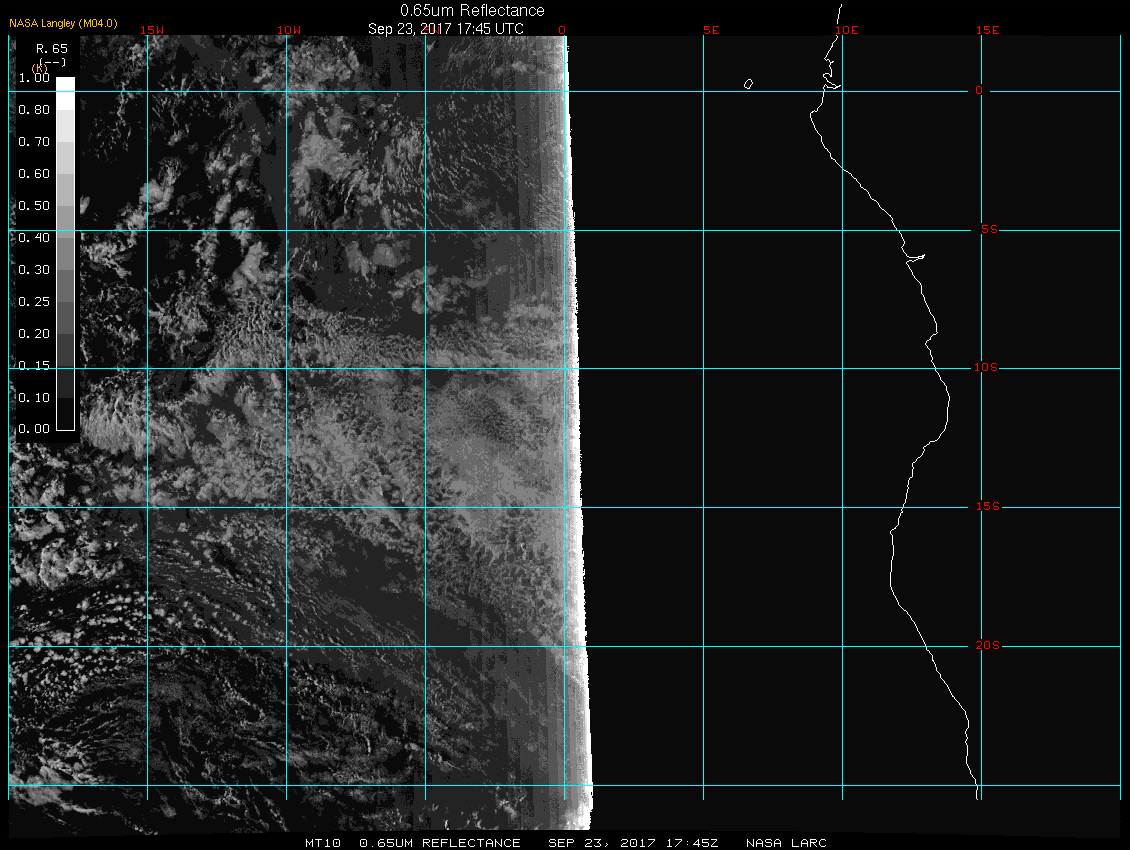Click the small island outline near 5E

[748, 84]
